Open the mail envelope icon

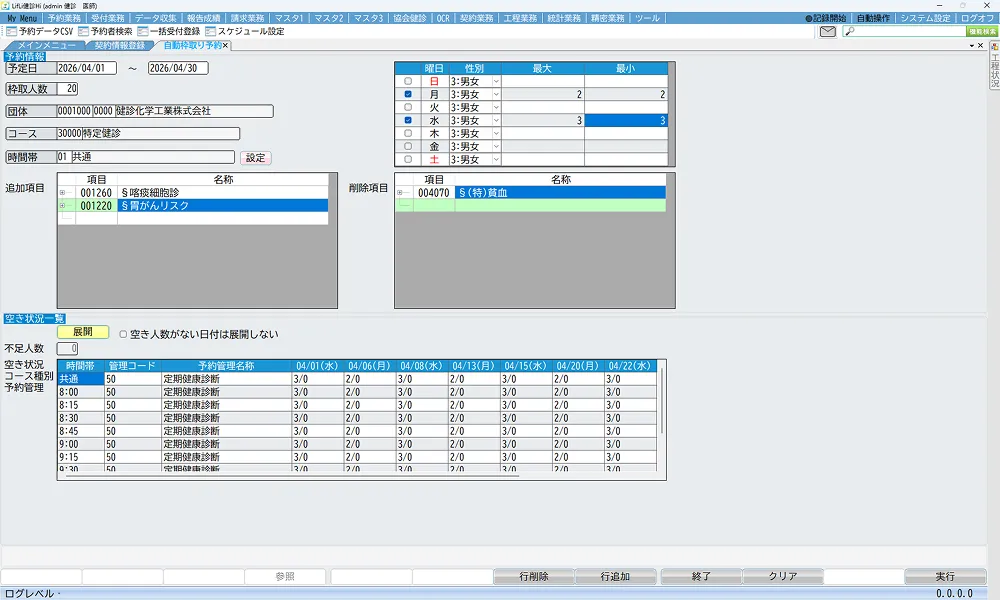click(x=827, y=31)
